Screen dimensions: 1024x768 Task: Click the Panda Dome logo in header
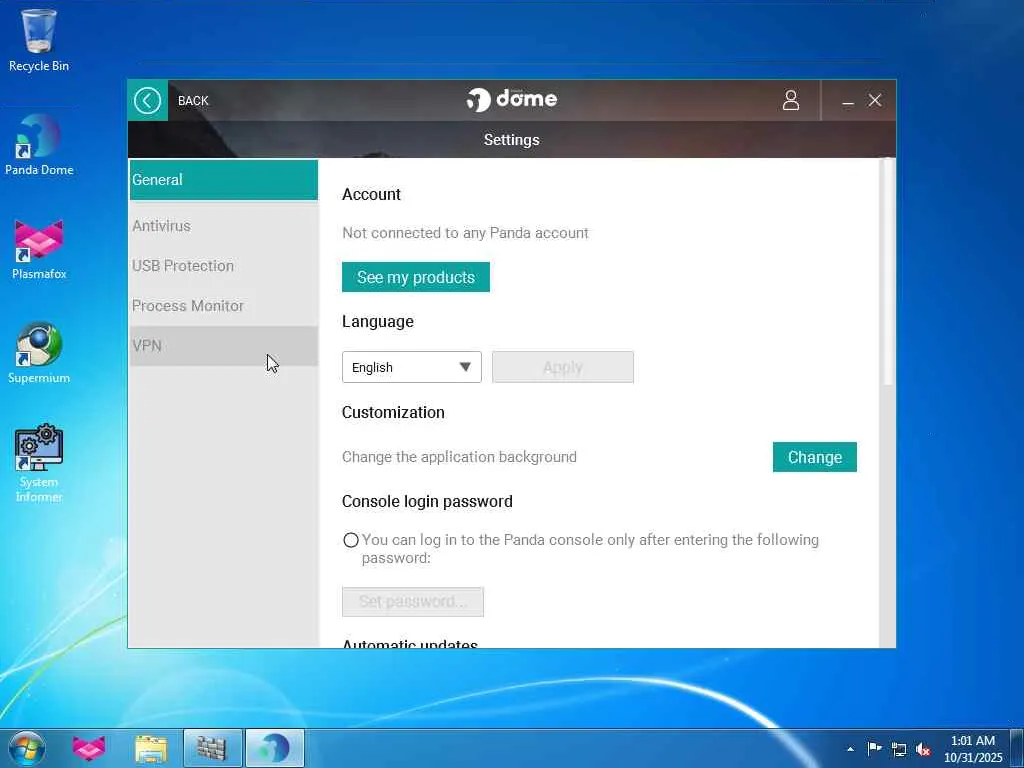click(x=511, y=99)
